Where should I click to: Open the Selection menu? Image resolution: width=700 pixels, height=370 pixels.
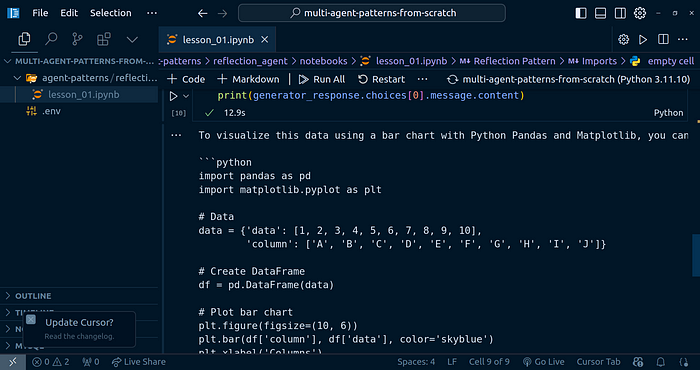111,13
